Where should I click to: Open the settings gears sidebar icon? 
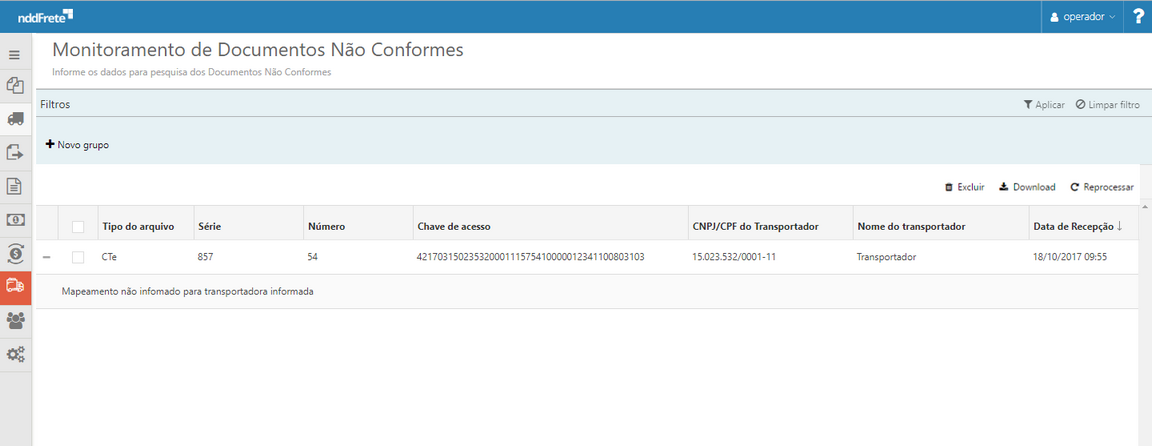click(15, 354)
